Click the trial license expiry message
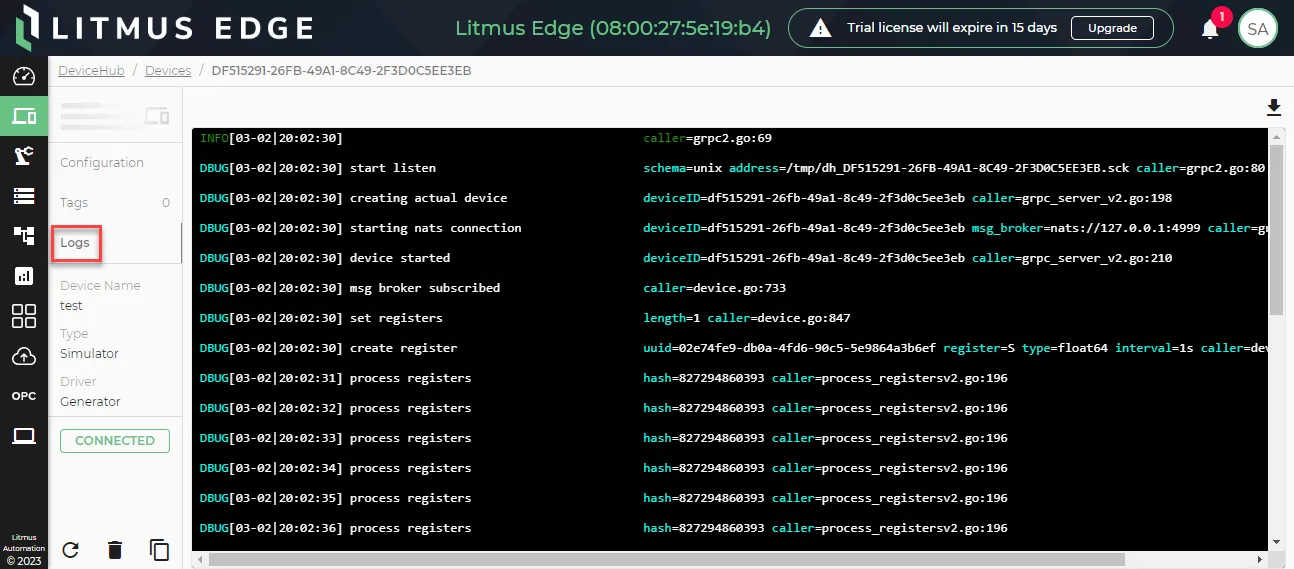1294x569 pixels. (x=952, y=28)
